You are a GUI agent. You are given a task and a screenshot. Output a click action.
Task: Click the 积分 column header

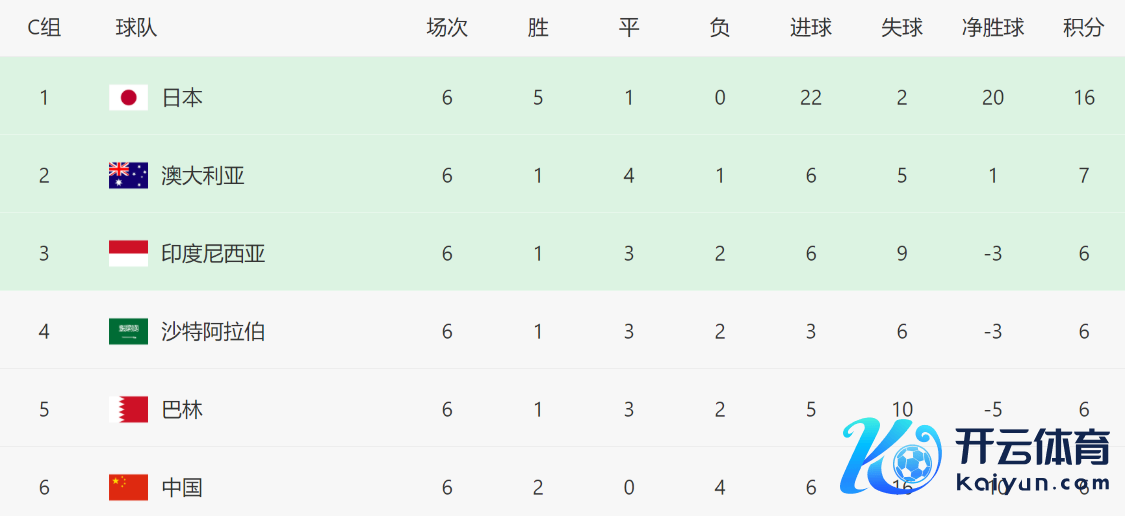tap(1083, 28)
